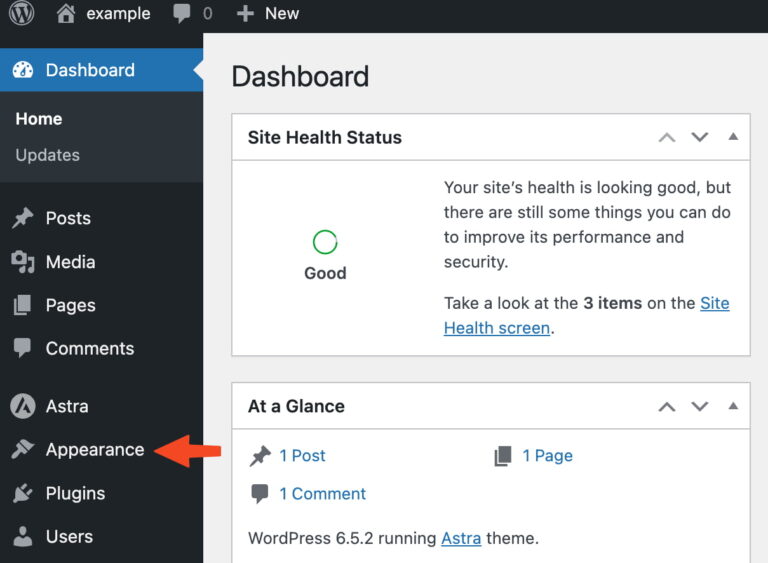Click the Users person icon in sidebar

[x=22, y=537]
